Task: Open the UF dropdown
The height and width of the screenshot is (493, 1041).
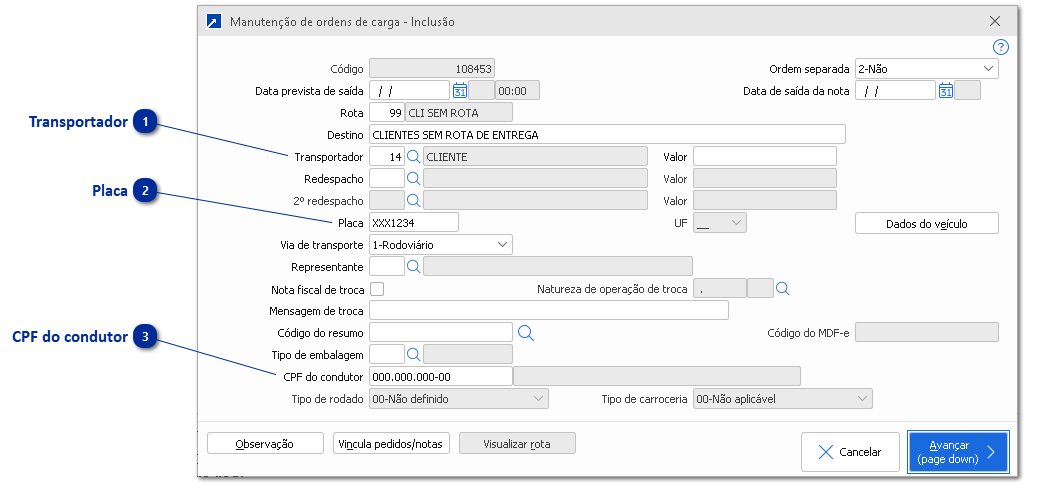Action: (x=720, y=223)
